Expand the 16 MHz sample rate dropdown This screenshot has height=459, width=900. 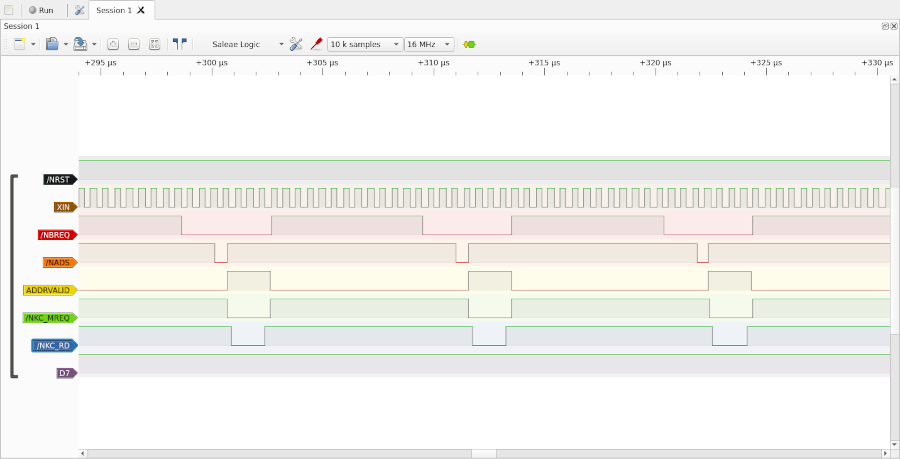pos(429,44)
